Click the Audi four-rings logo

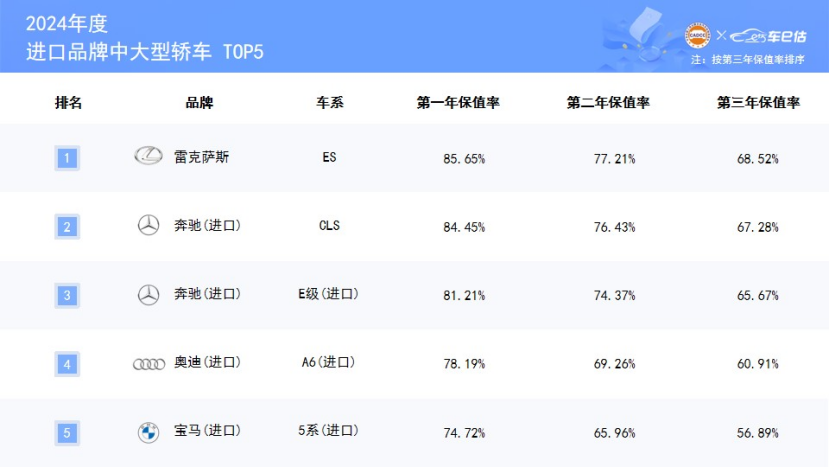[x=149, y=364]
